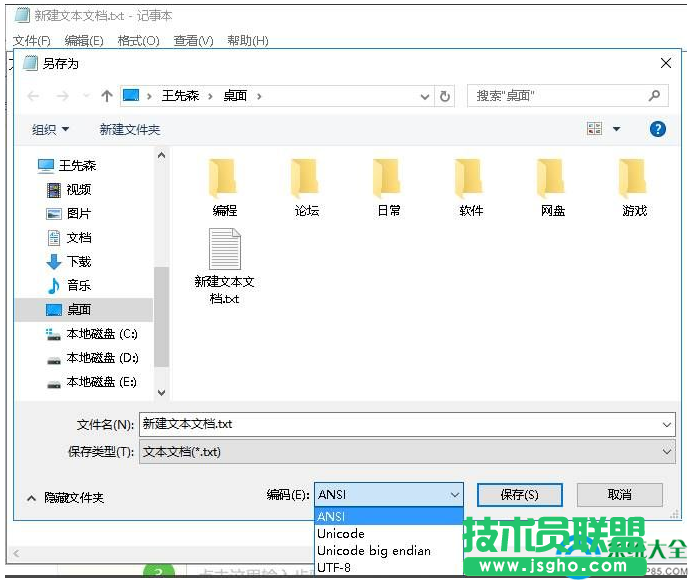Select the 论坛 folder
Image resolution: width=690 pixels, height=582 pixels.
pos(307,188)
